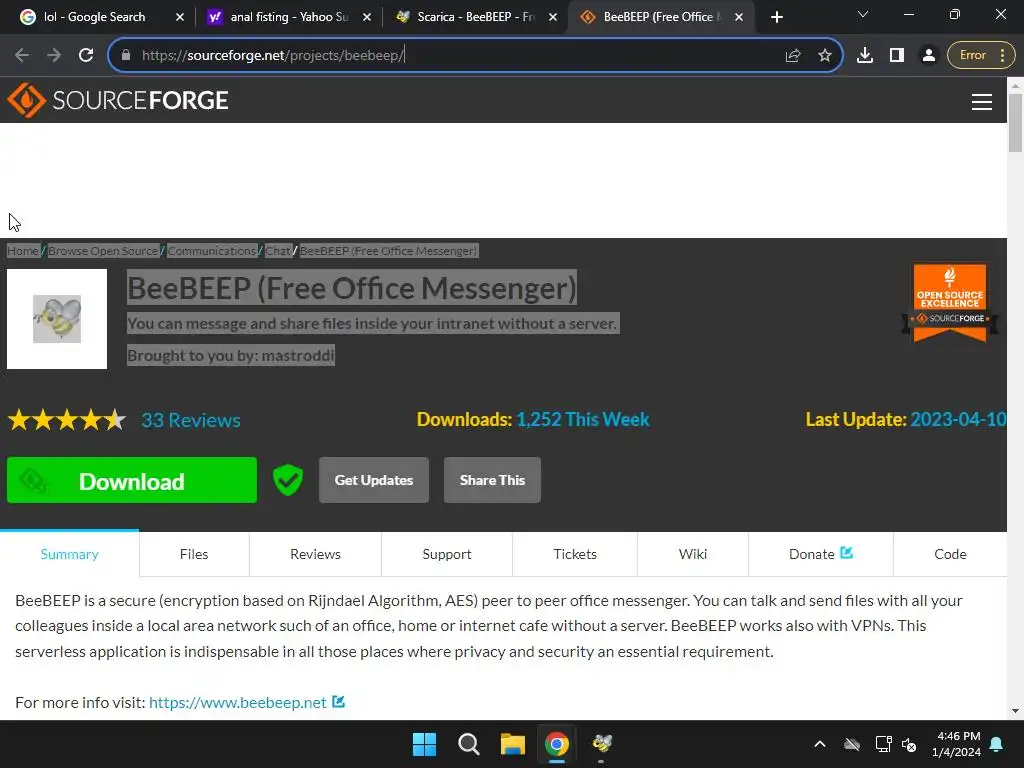Open the Chrome downloads icon
This screenshot has width=1024, height=768.
(865, 55)
